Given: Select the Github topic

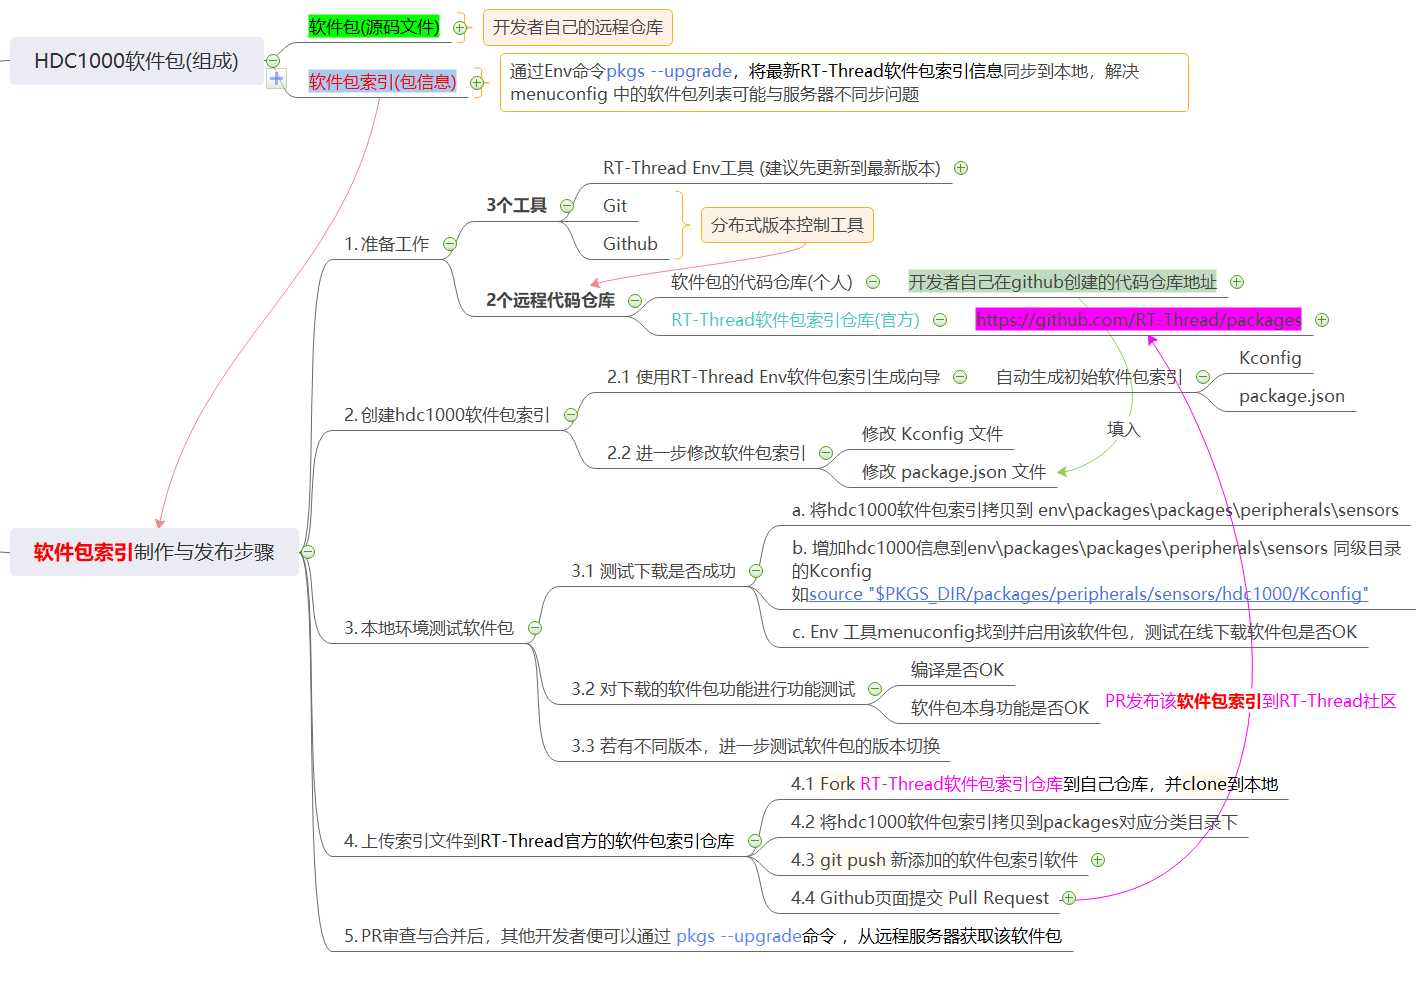Looking at the screenshot, I should (630, 244).
